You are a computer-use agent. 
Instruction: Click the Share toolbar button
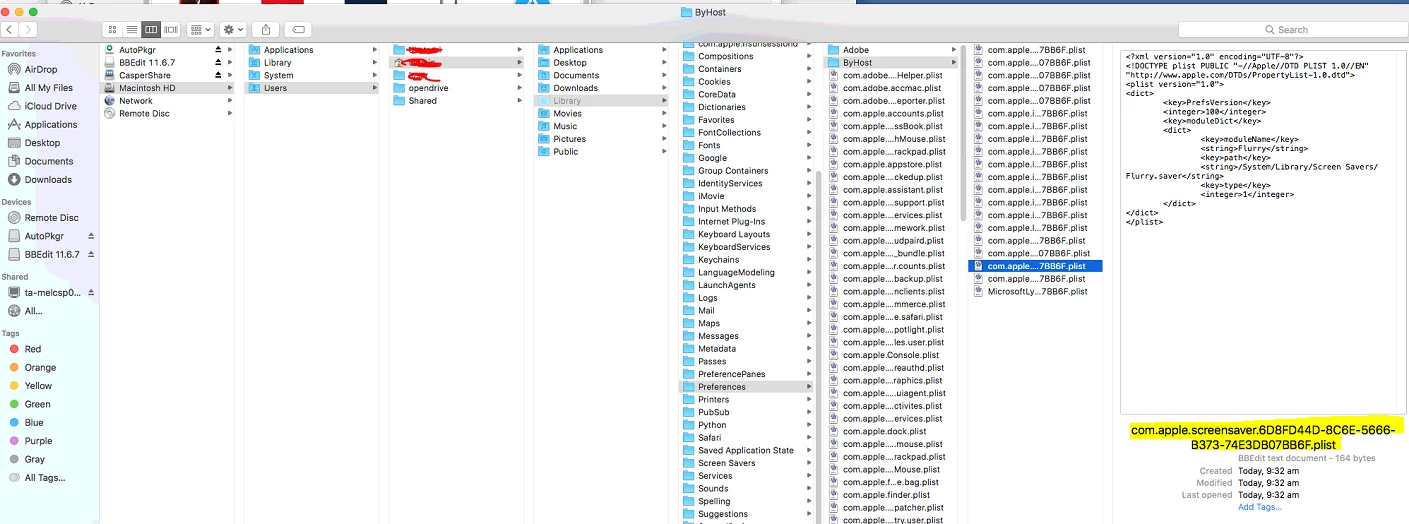(267, 30)
